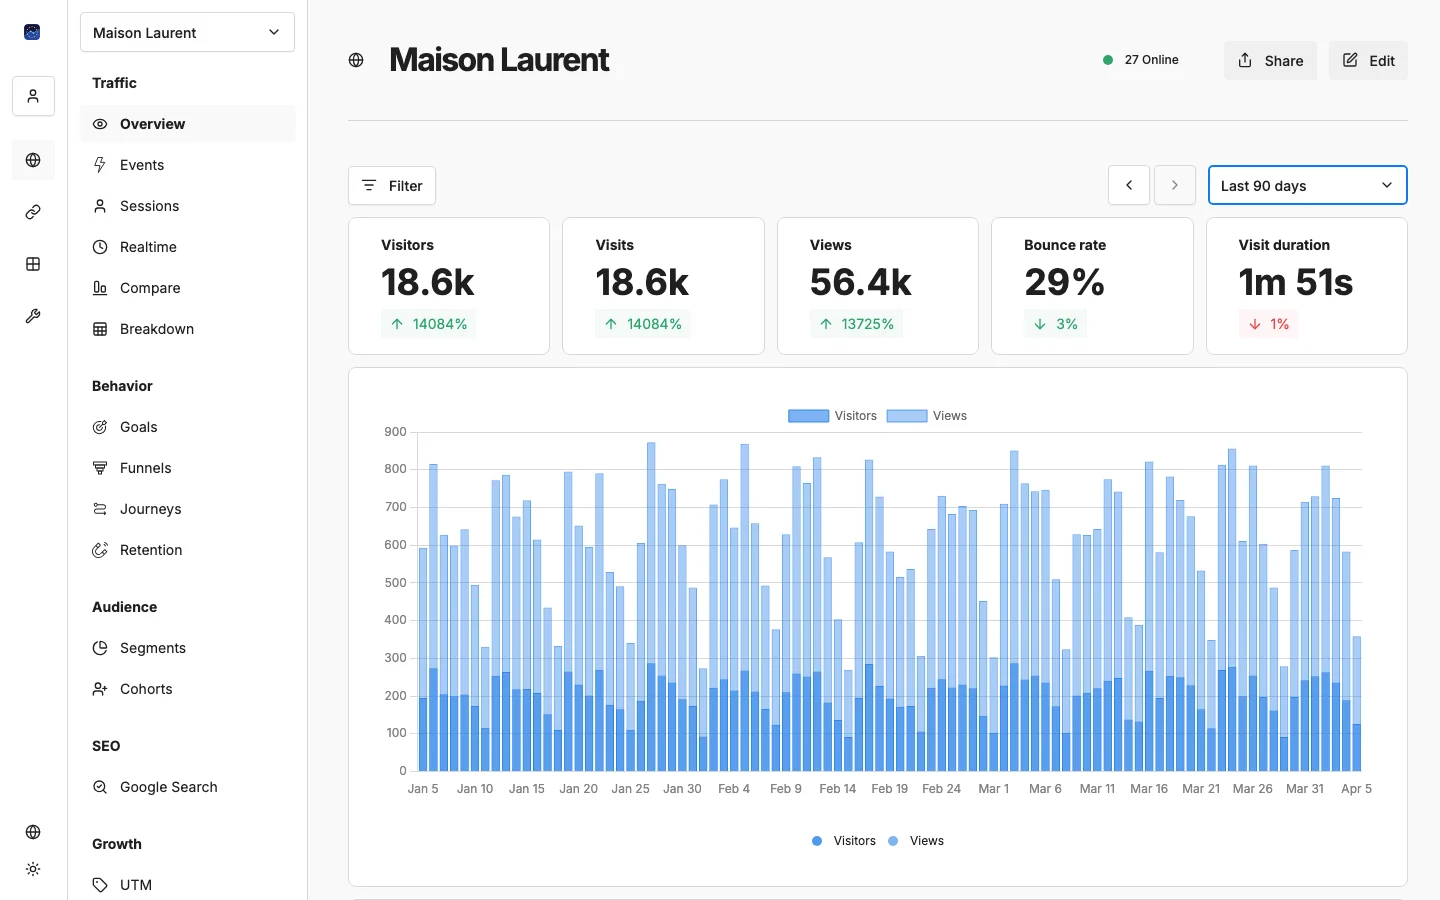Open the grid icon in the left rail

33,264
